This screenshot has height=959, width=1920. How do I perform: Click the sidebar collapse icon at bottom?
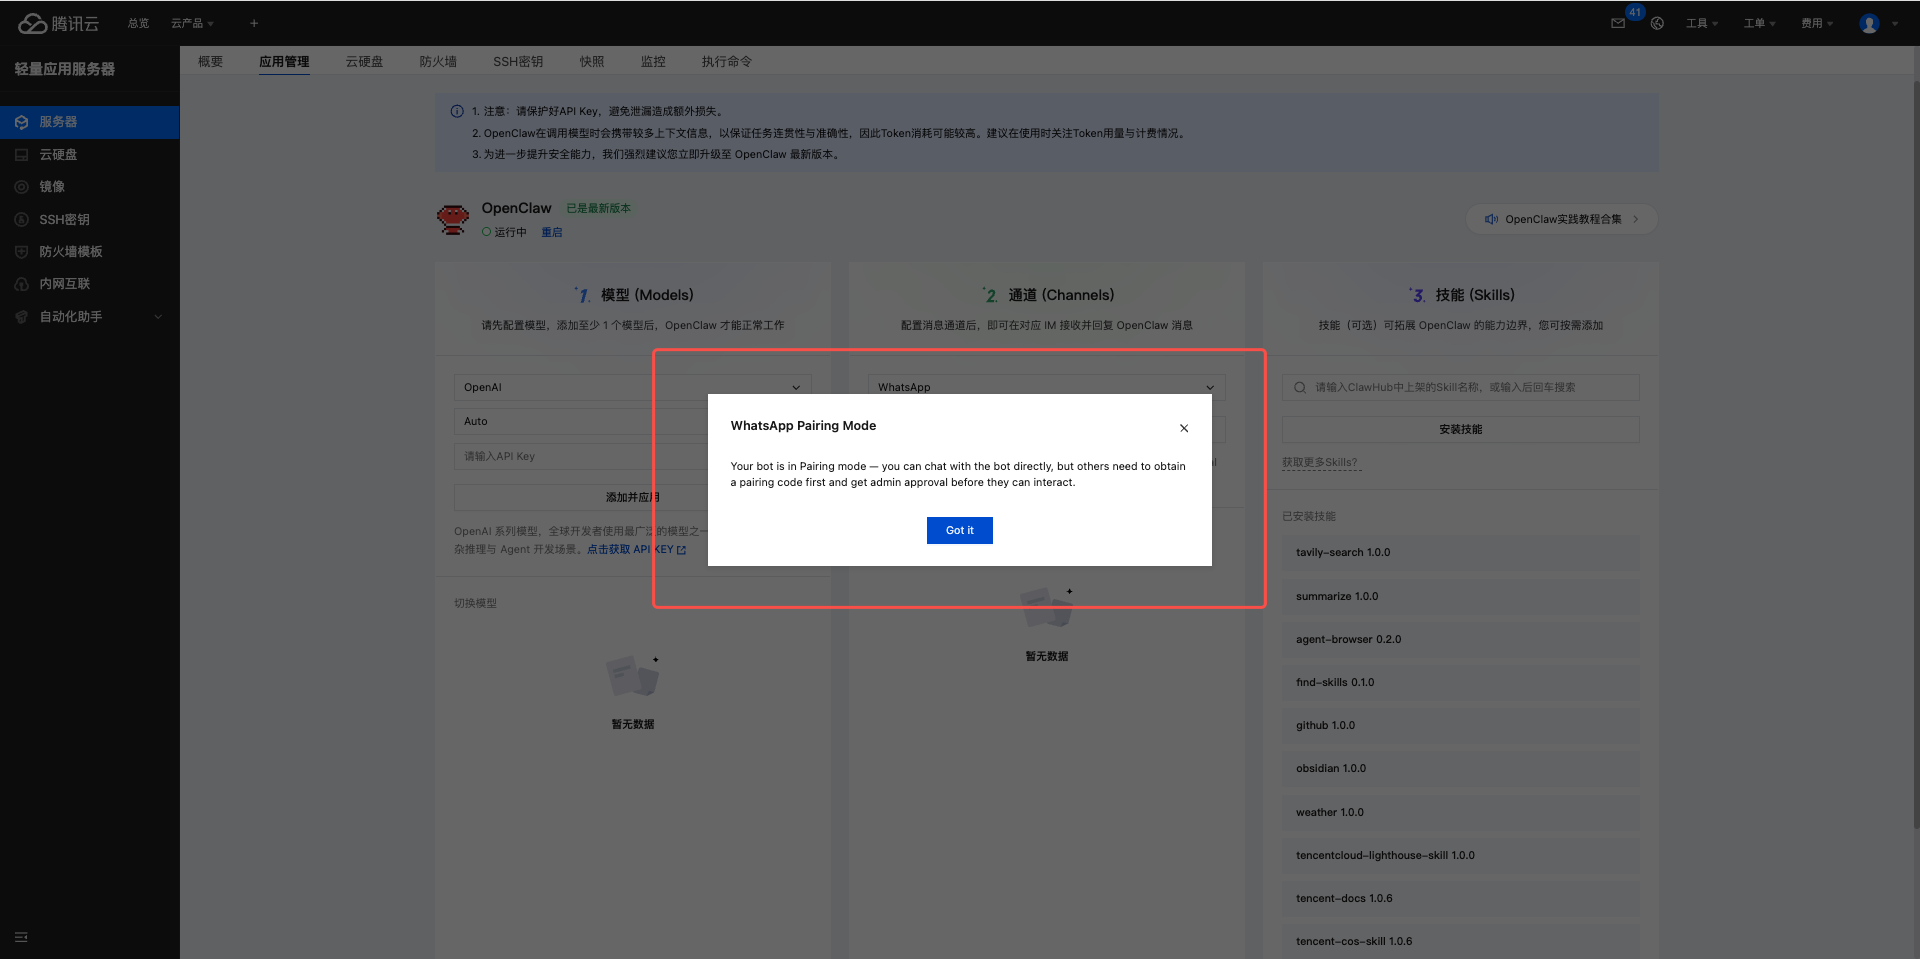(x=21, y=937)
